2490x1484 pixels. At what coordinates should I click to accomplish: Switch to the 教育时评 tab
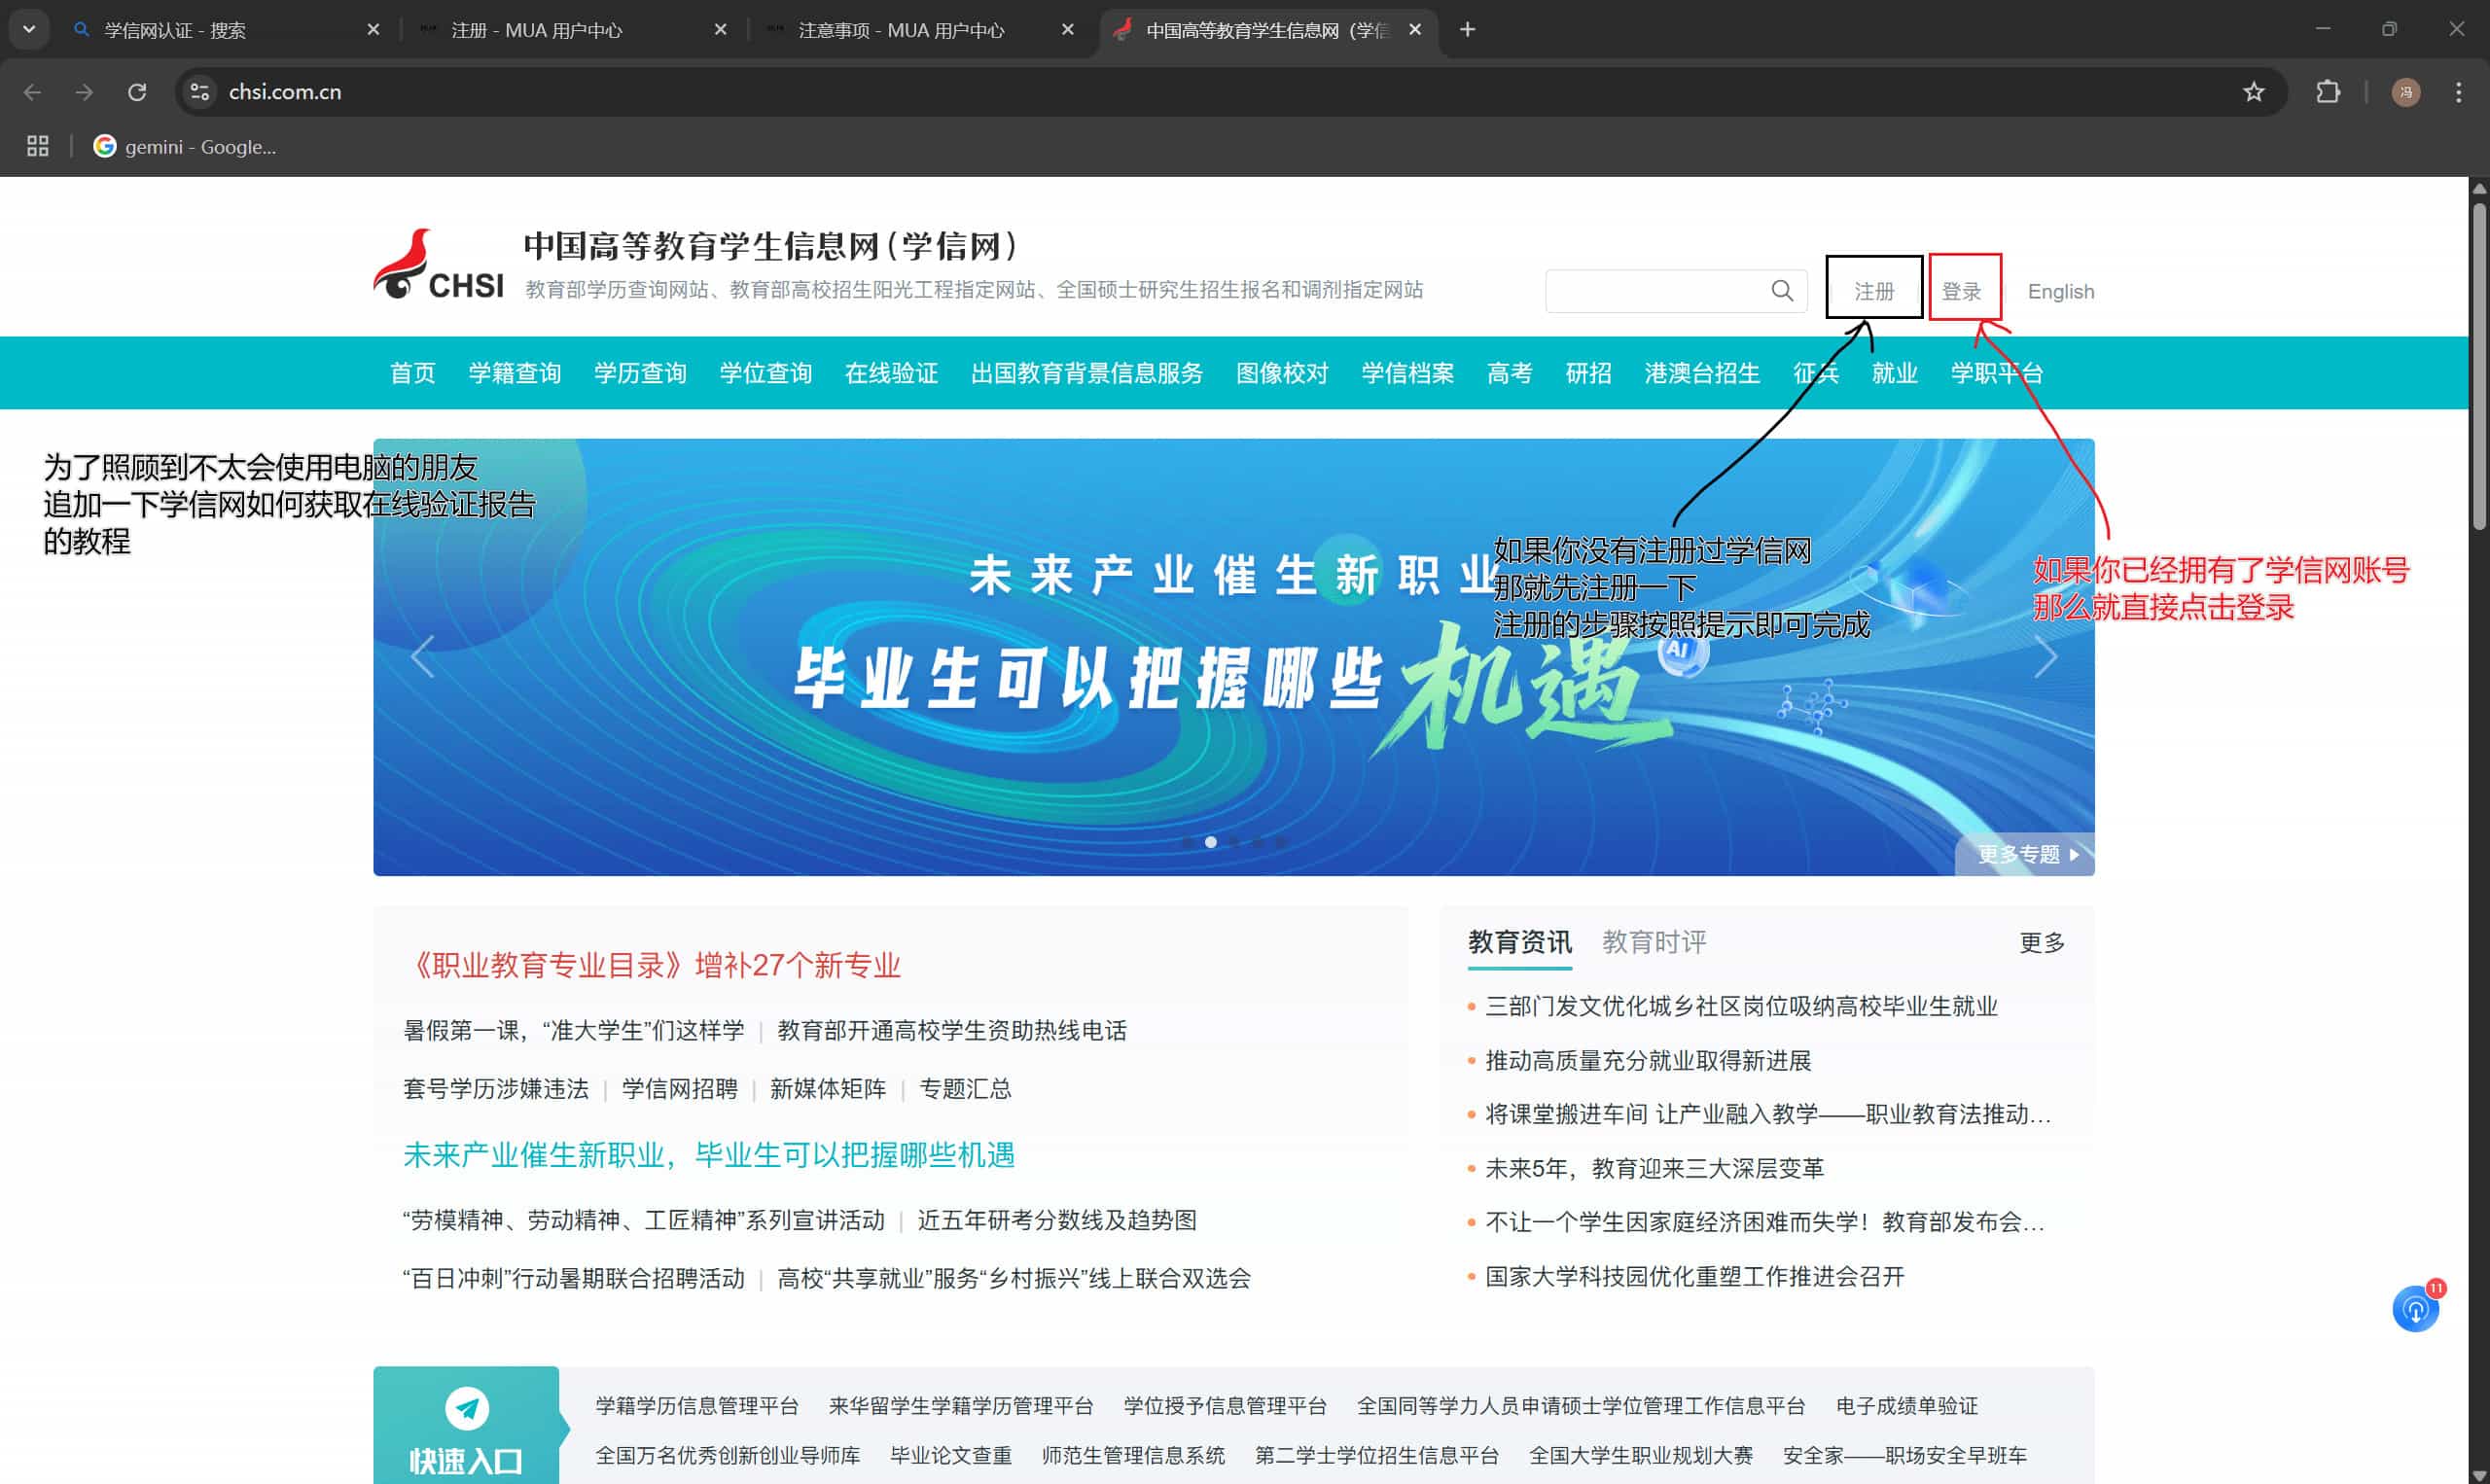tap(1654, 942)
